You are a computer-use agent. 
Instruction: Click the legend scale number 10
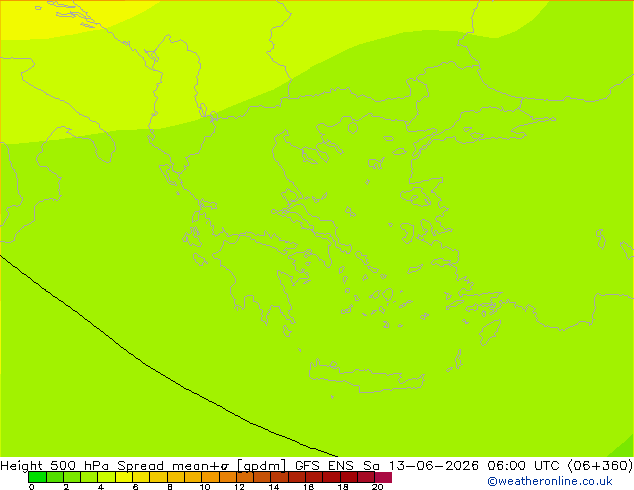click(x=205, y=487)
